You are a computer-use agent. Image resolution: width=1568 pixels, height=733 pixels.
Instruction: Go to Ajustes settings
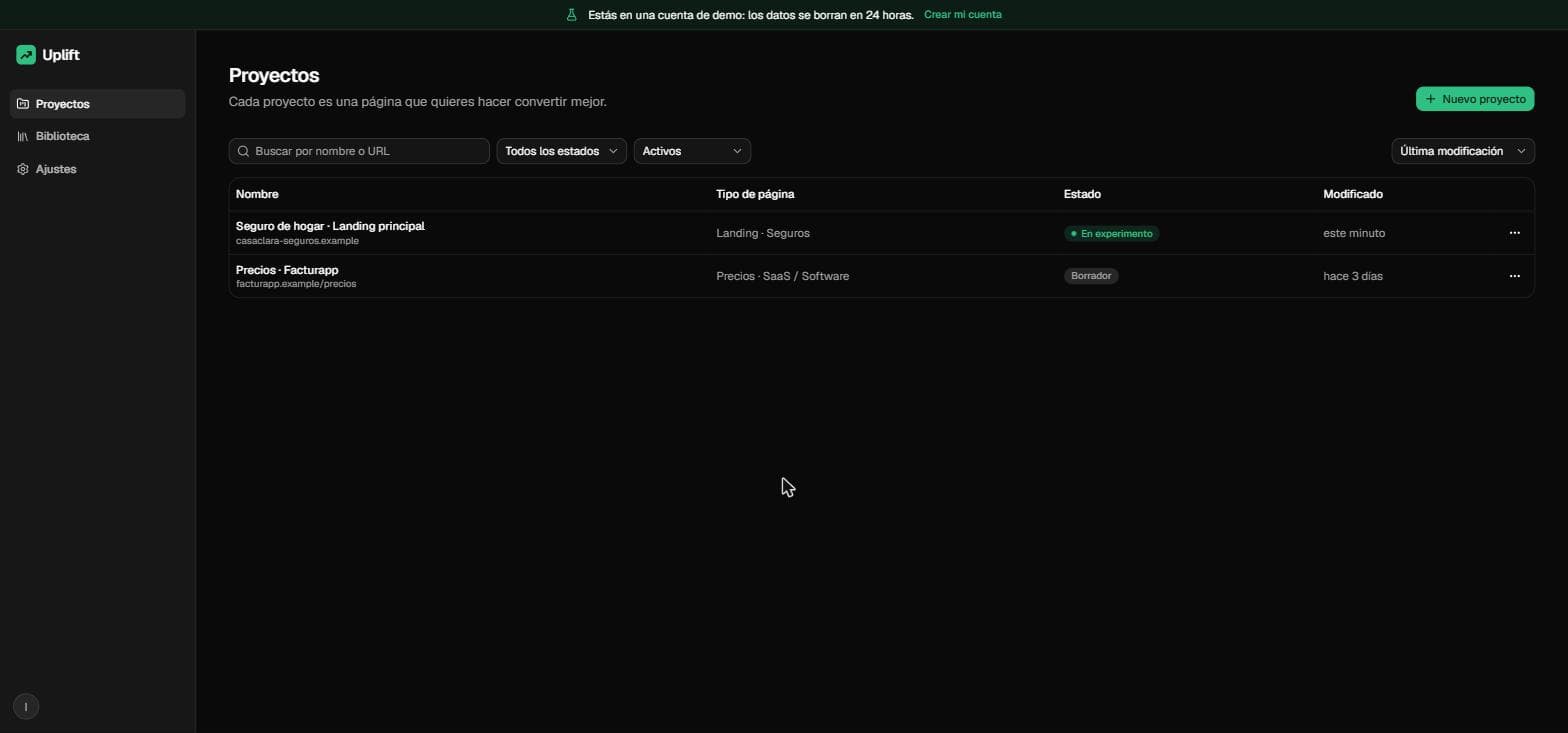98,169
